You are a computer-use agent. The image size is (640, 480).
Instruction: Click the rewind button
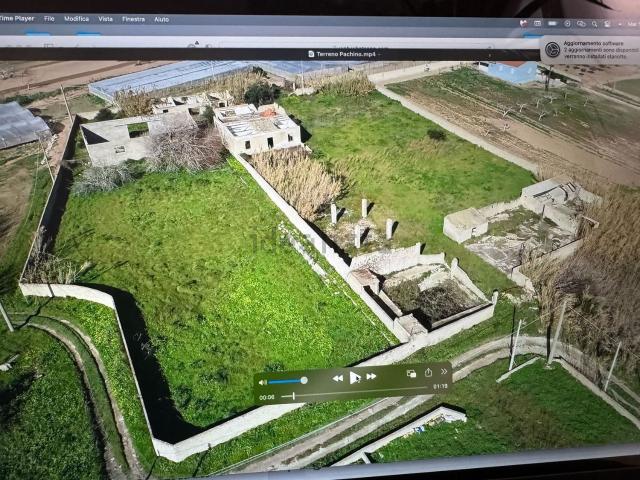pos(338,377)
